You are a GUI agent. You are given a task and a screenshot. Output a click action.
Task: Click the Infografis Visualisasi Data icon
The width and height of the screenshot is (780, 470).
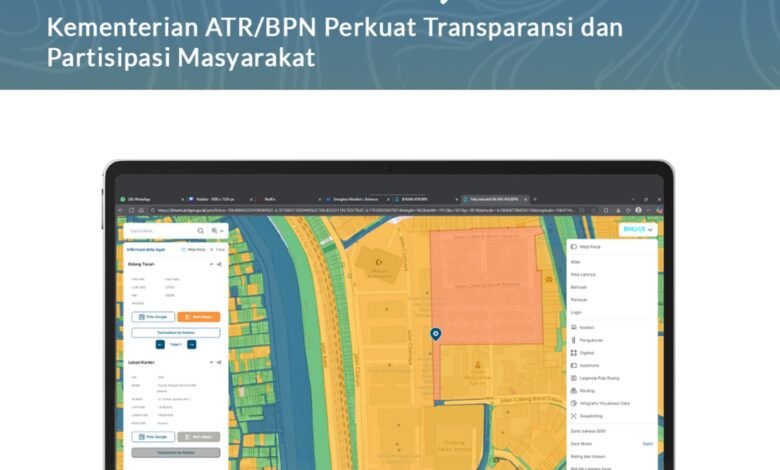pos(574,403)
